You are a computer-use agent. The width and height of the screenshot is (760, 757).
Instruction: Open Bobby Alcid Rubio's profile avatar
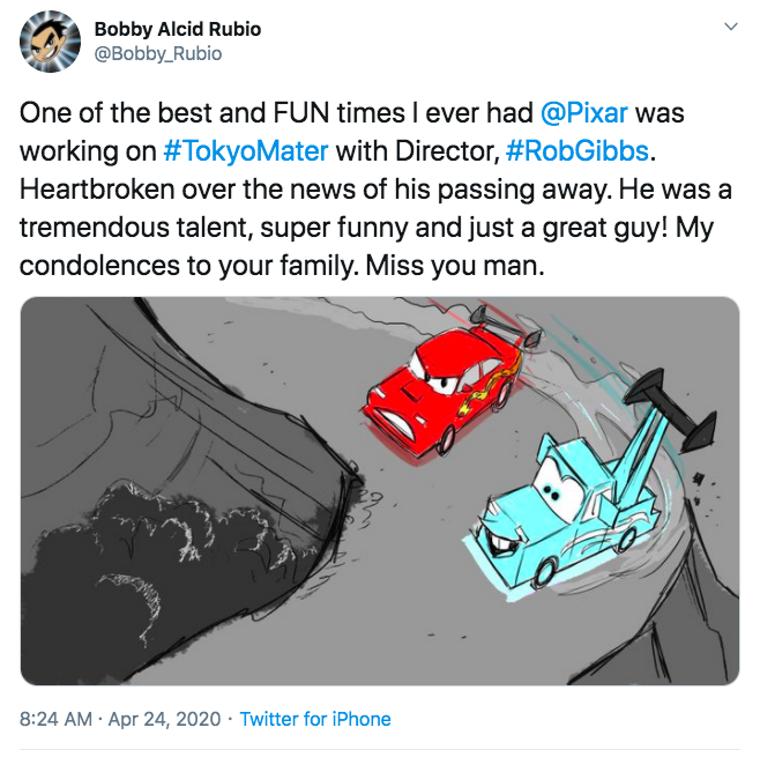pos(50,41)
